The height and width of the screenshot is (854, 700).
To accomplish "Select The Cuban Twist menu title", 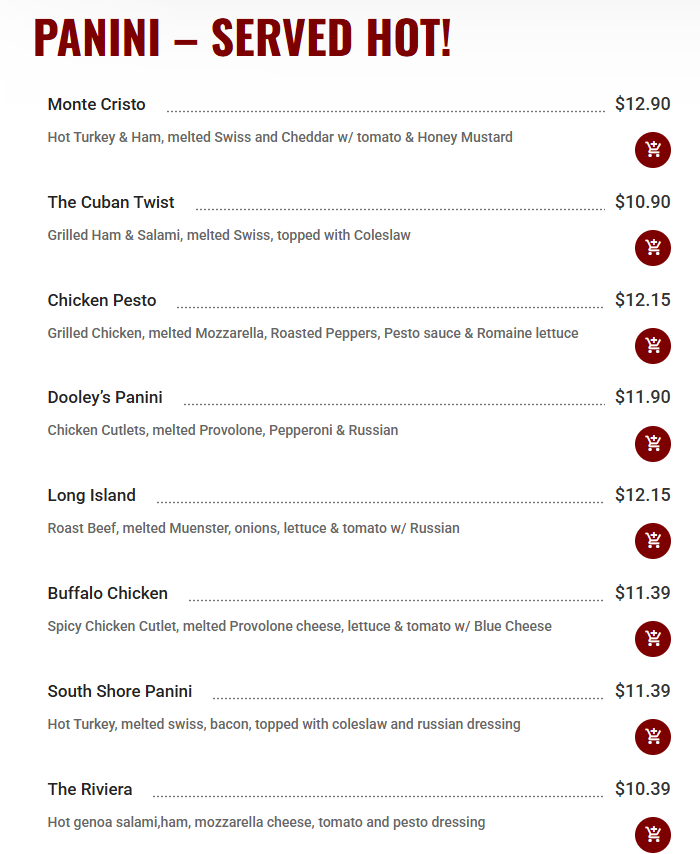I will pyautogui.click(x=110, y=202).
